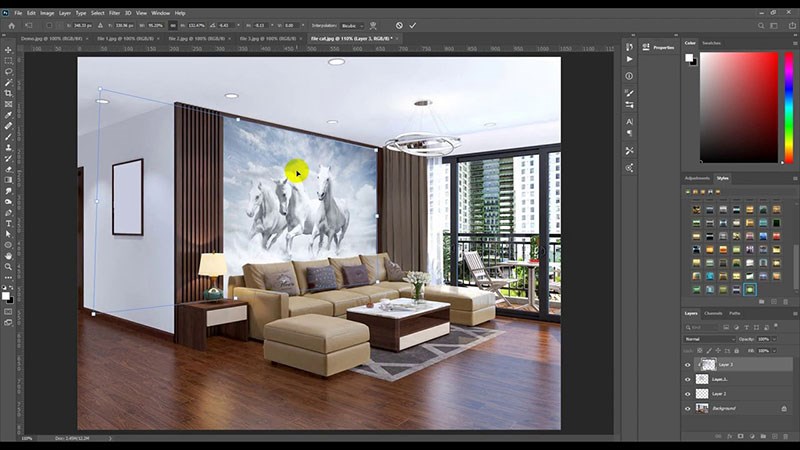Open the Color panel options menu
The image size is (800, 450).
click(795, 43)
